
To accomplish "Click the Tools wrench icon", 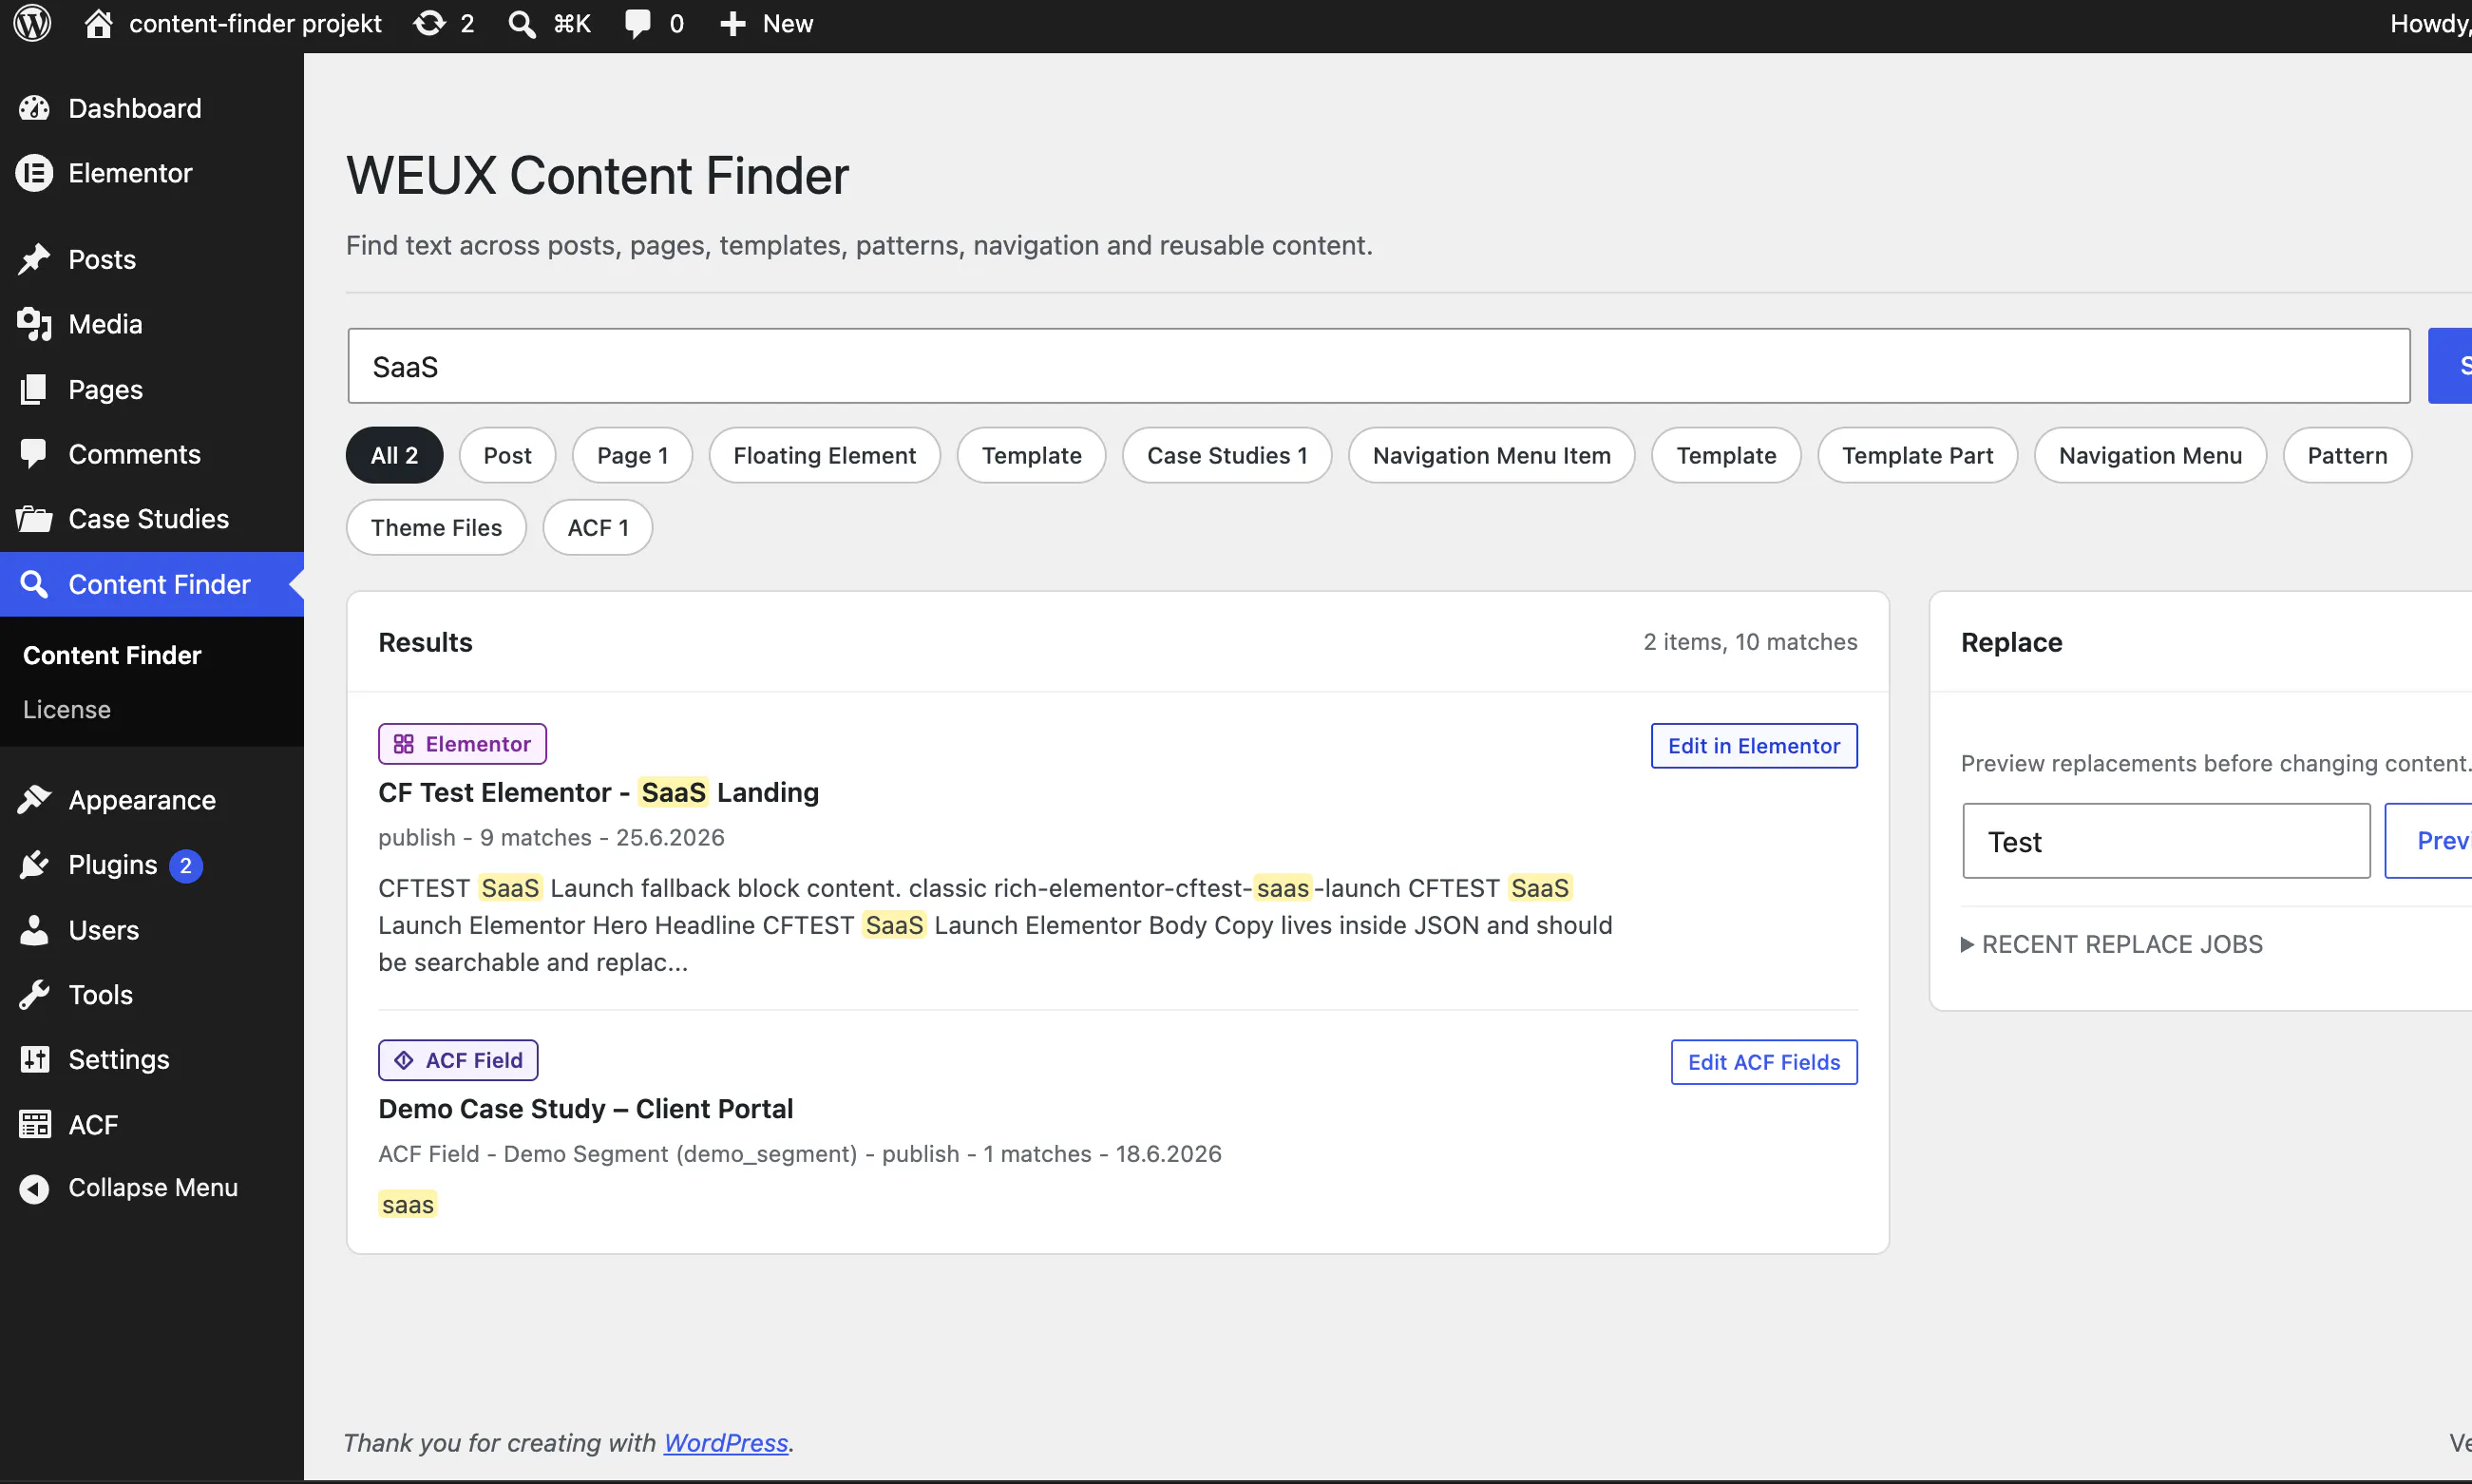I will click(34, 995).
